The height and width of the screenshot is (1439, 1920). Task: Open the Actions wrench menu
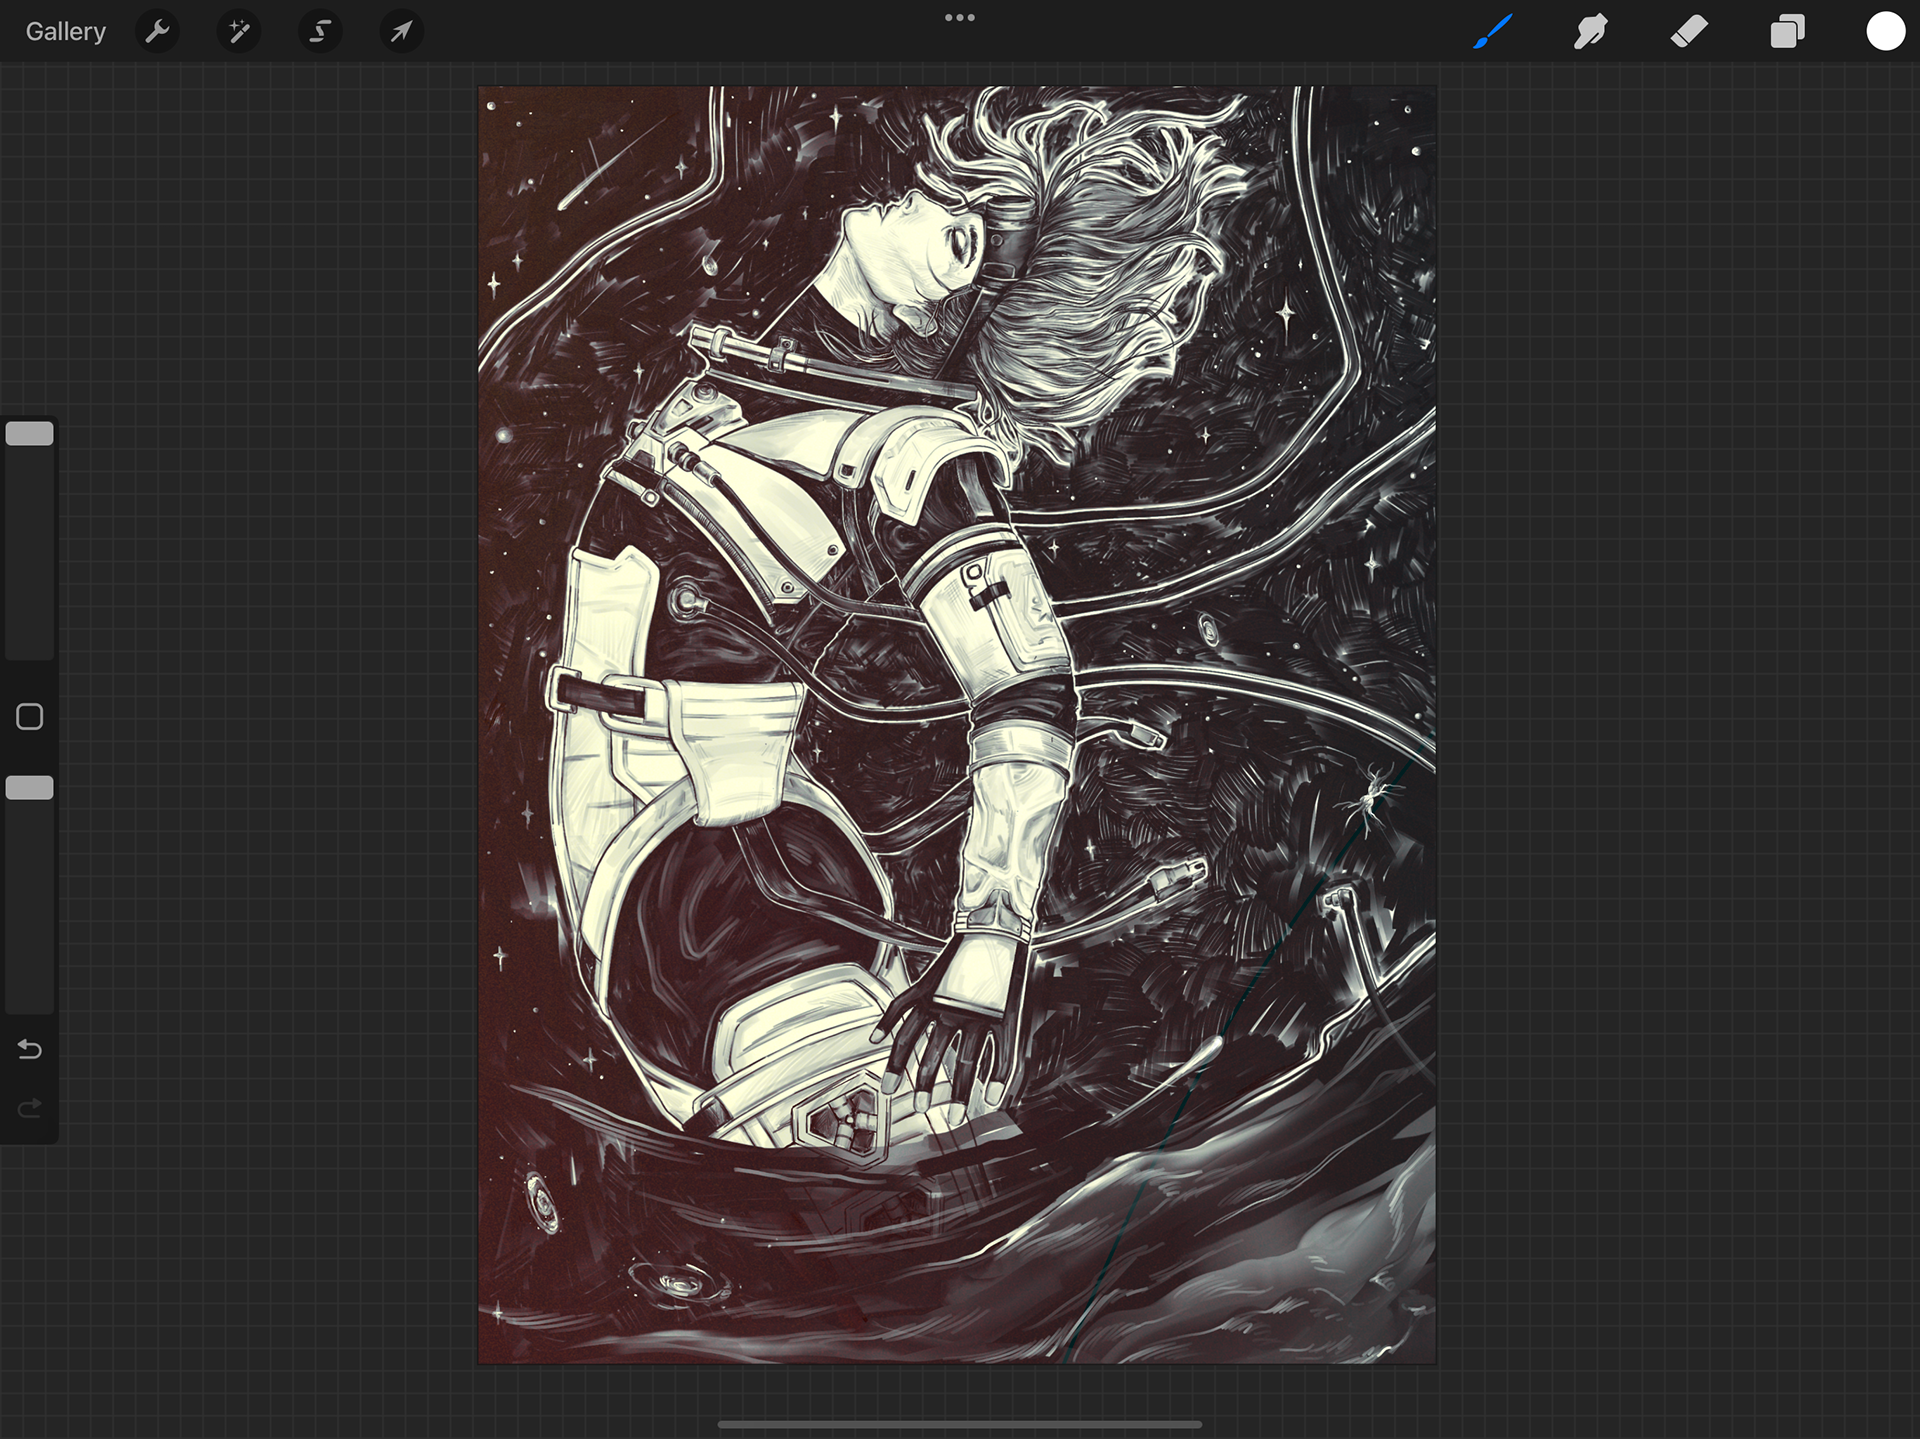[157, 32]
